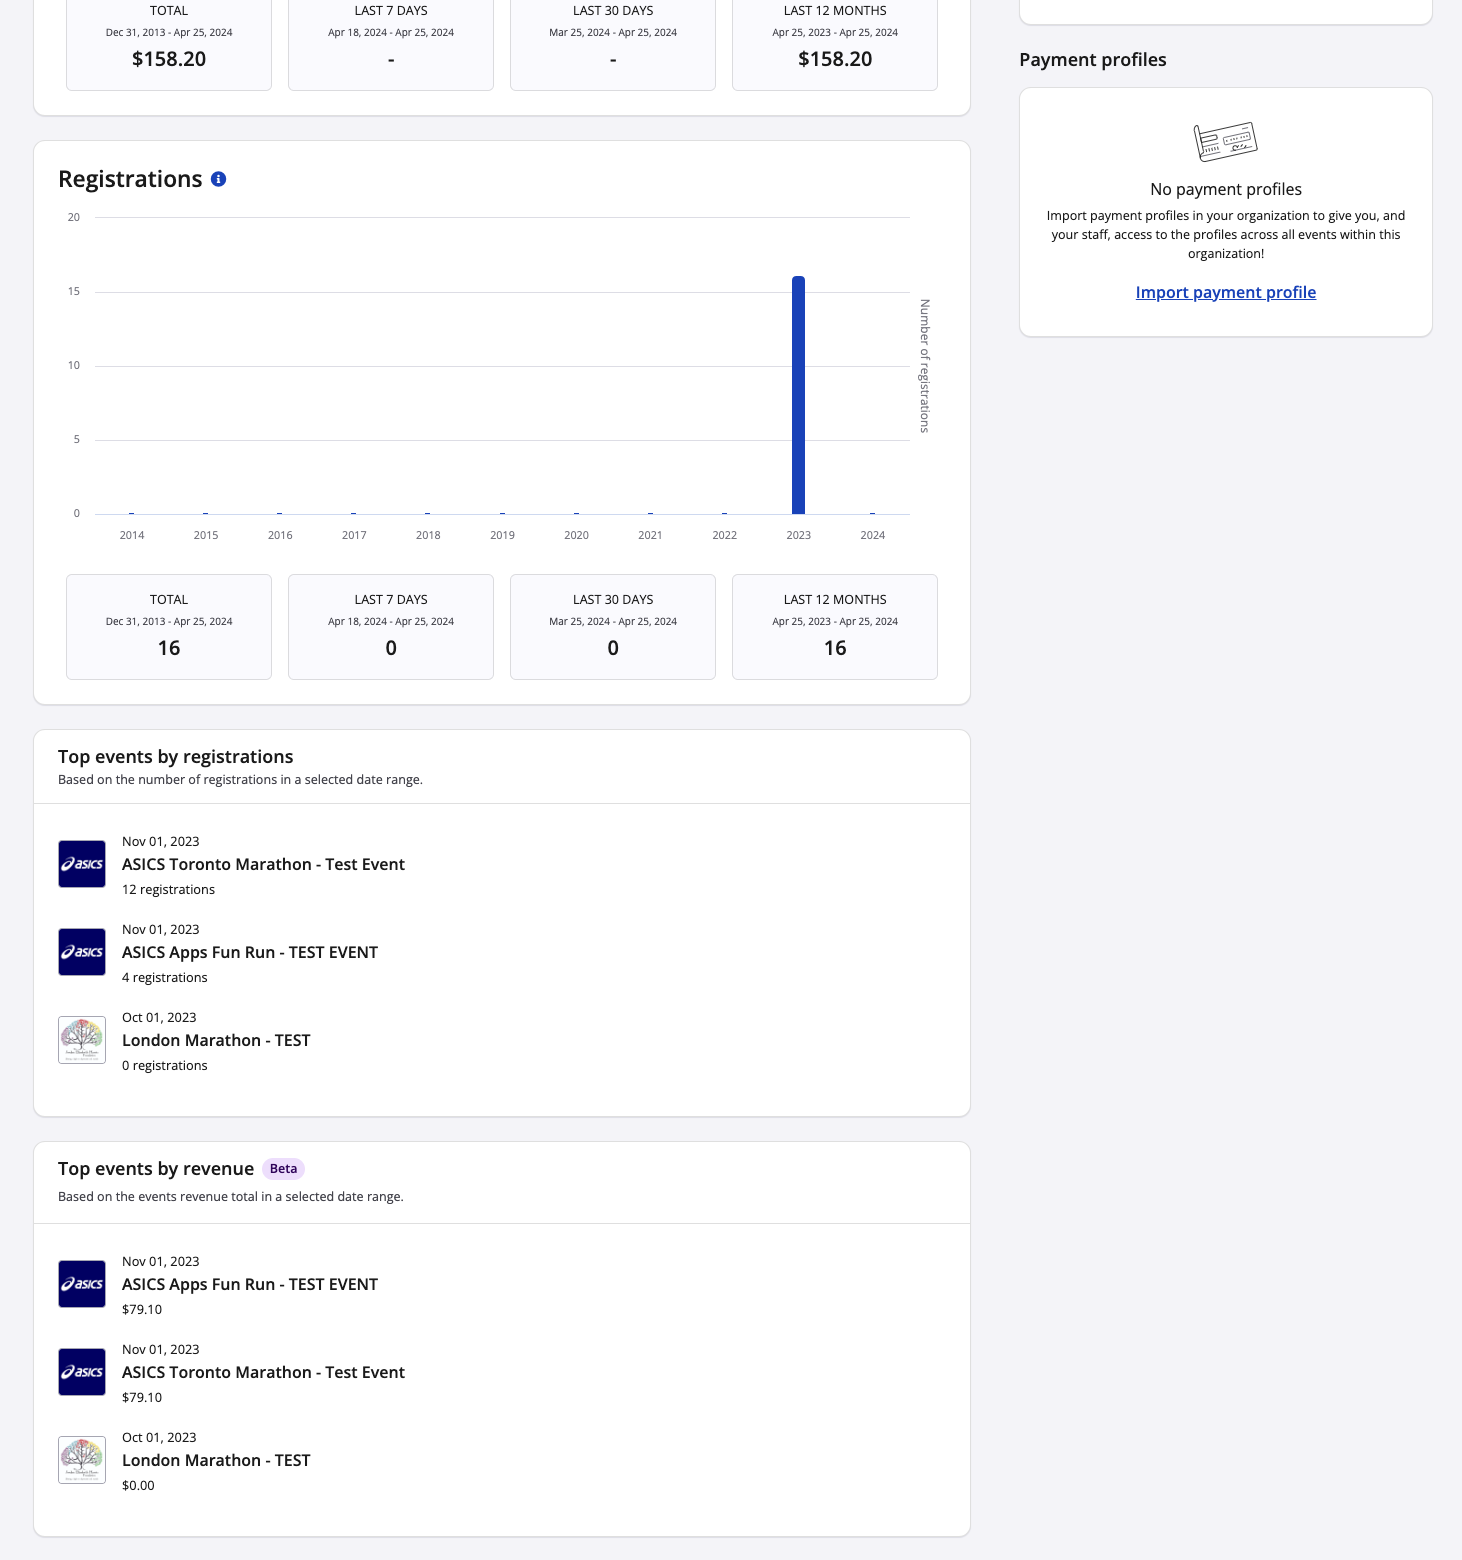Click London Marathon logo in registrations list
This screenshot has width=1462, height=1560.
pyautogui.click(x=82, y=1040)
